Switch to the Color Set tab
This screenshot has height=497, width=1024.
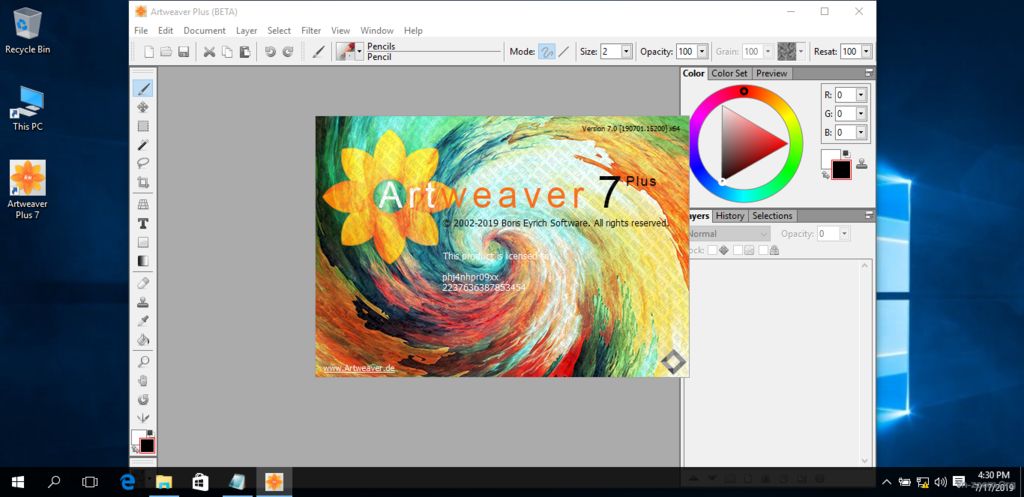[x=729, y=73]
